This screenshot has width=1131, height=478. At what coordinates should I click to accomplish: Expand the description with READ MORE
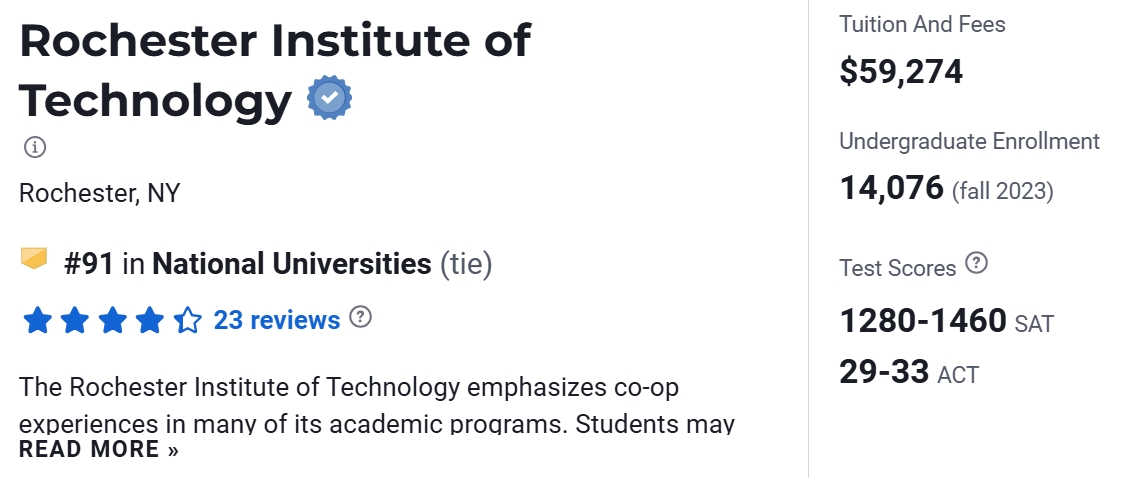tap(98, 449)
